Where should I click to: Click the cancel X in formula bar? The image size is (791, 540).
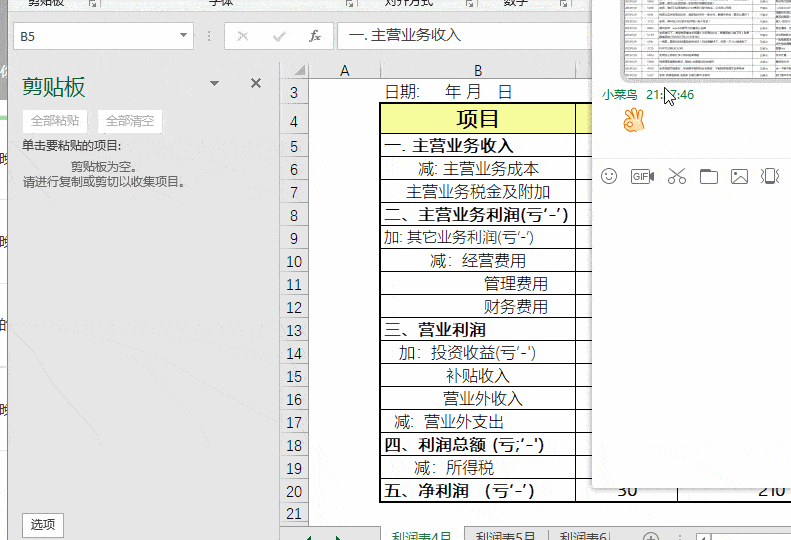point(243,36)
